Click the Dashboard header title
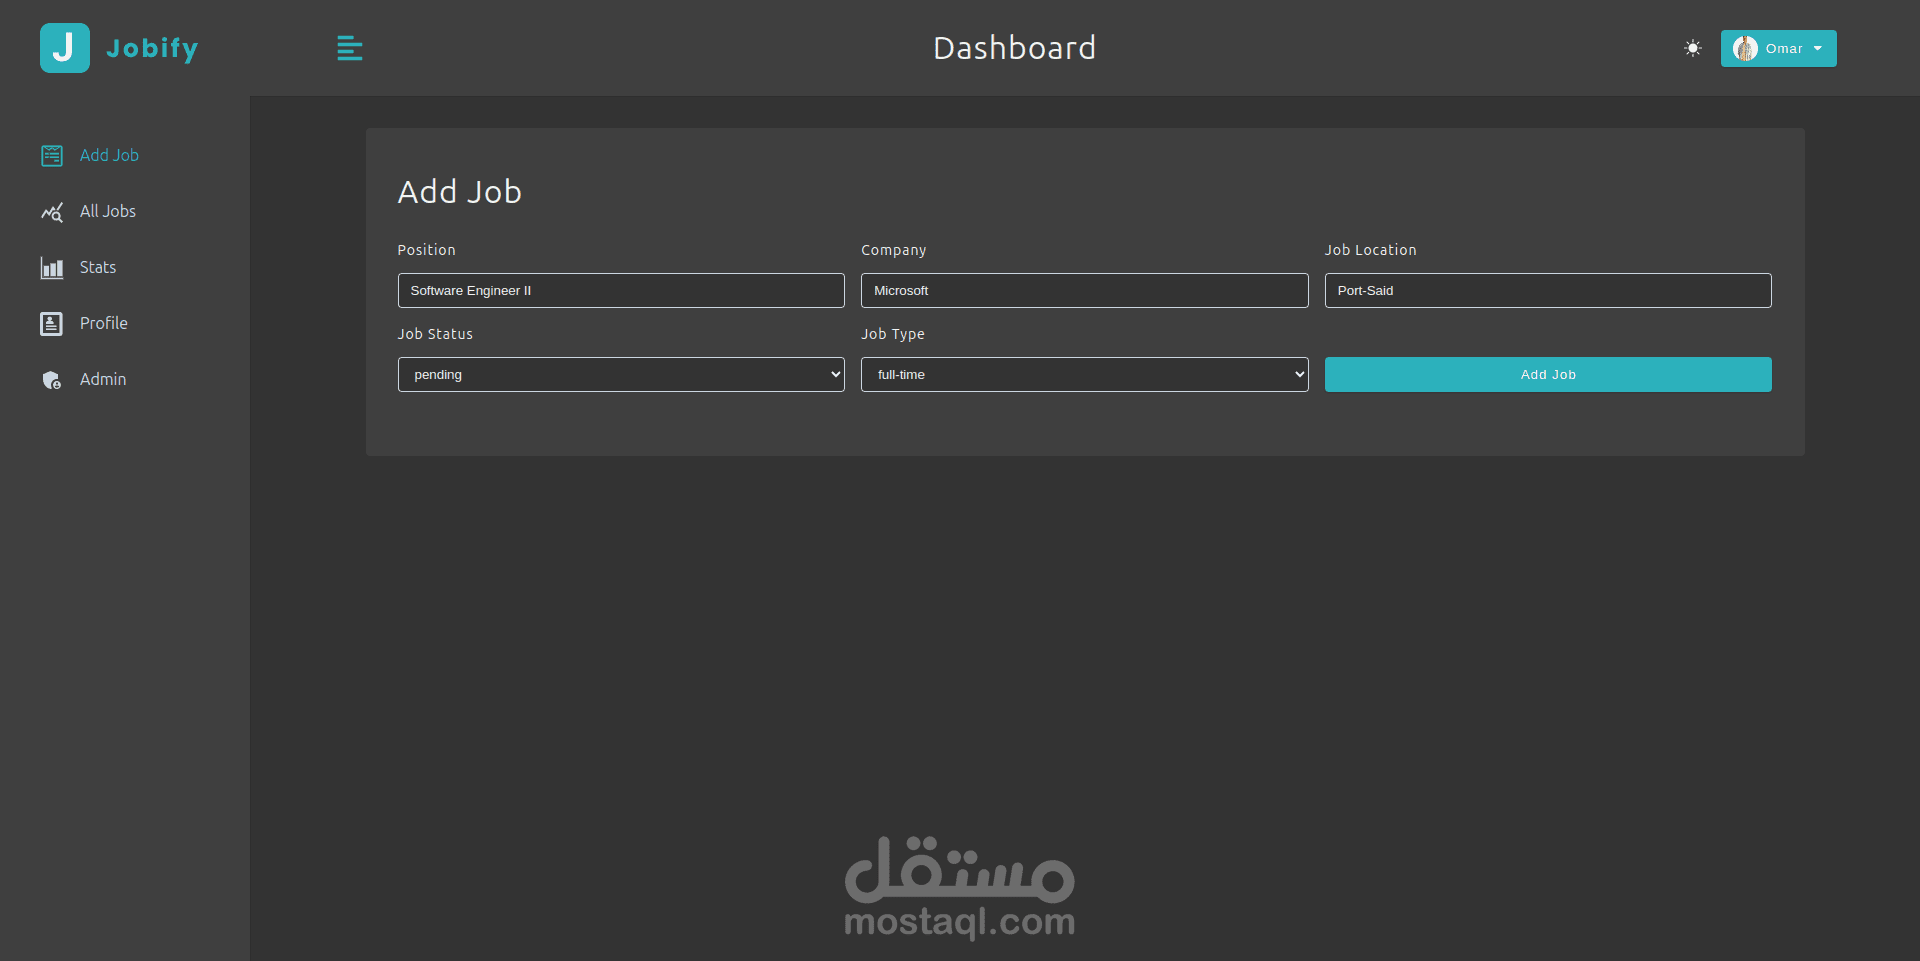Screen dimensions: 1920x961 1015,48
